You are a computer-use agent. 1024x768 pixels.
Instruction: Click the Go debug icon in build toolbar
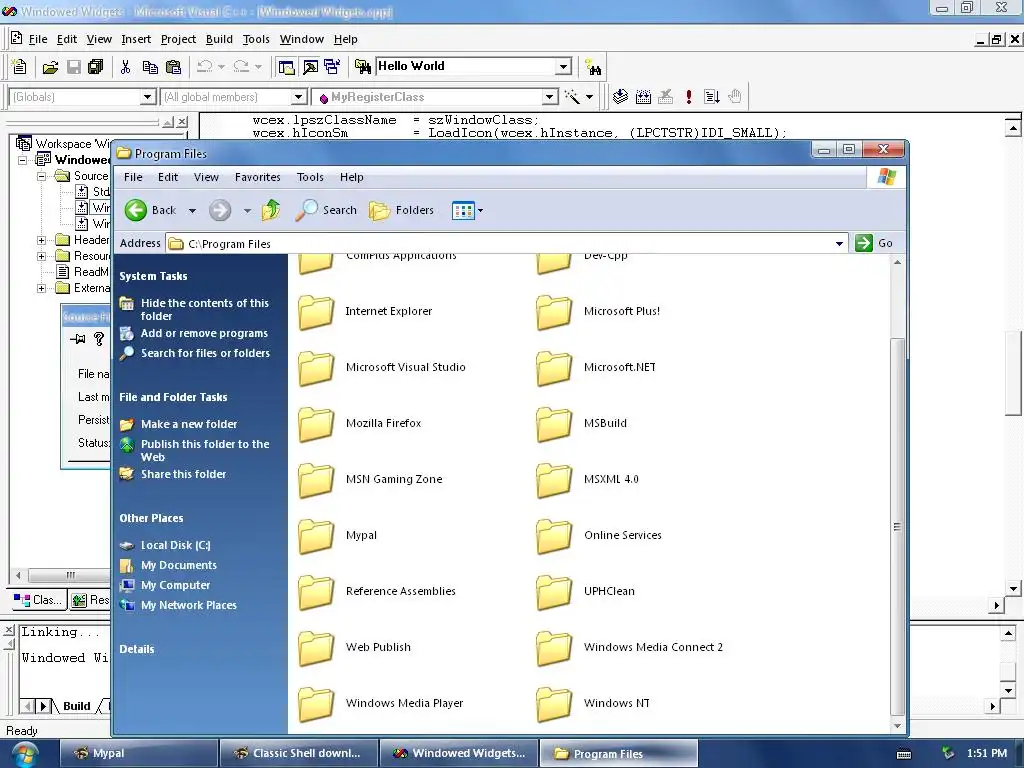tap(712, 97)
